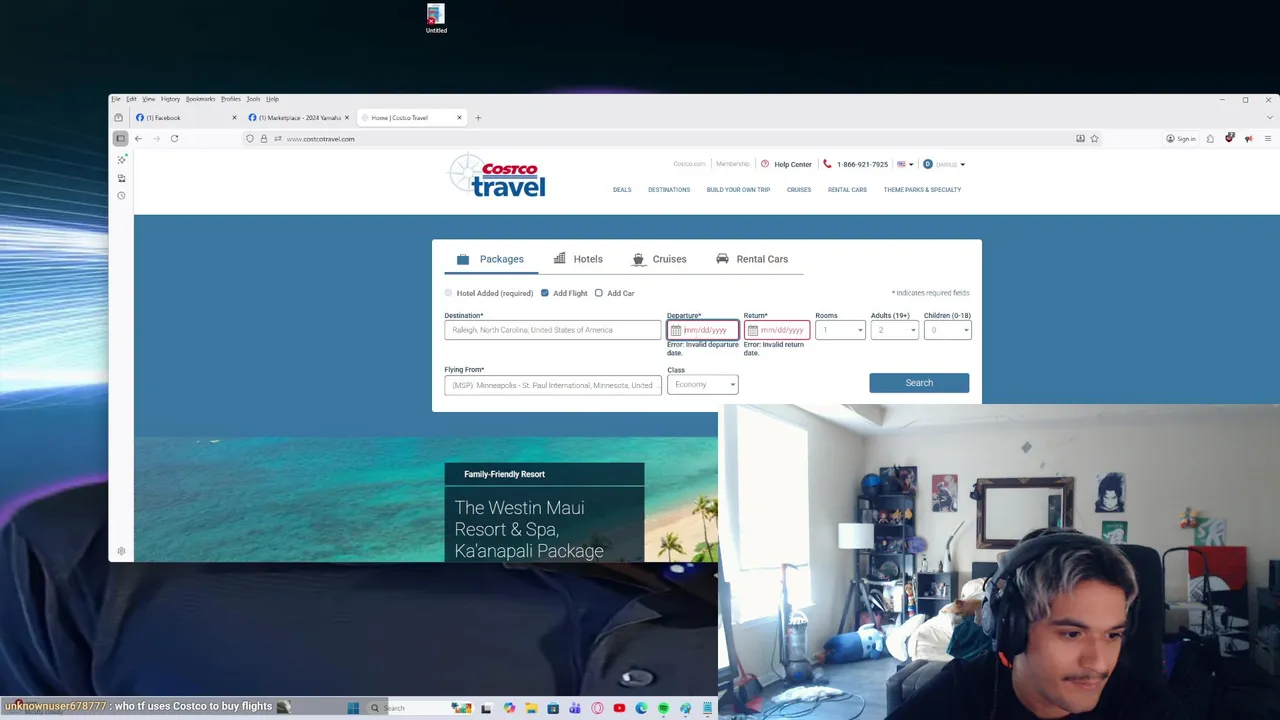Open sidebar settings gear icon

[x=121, y=551]
